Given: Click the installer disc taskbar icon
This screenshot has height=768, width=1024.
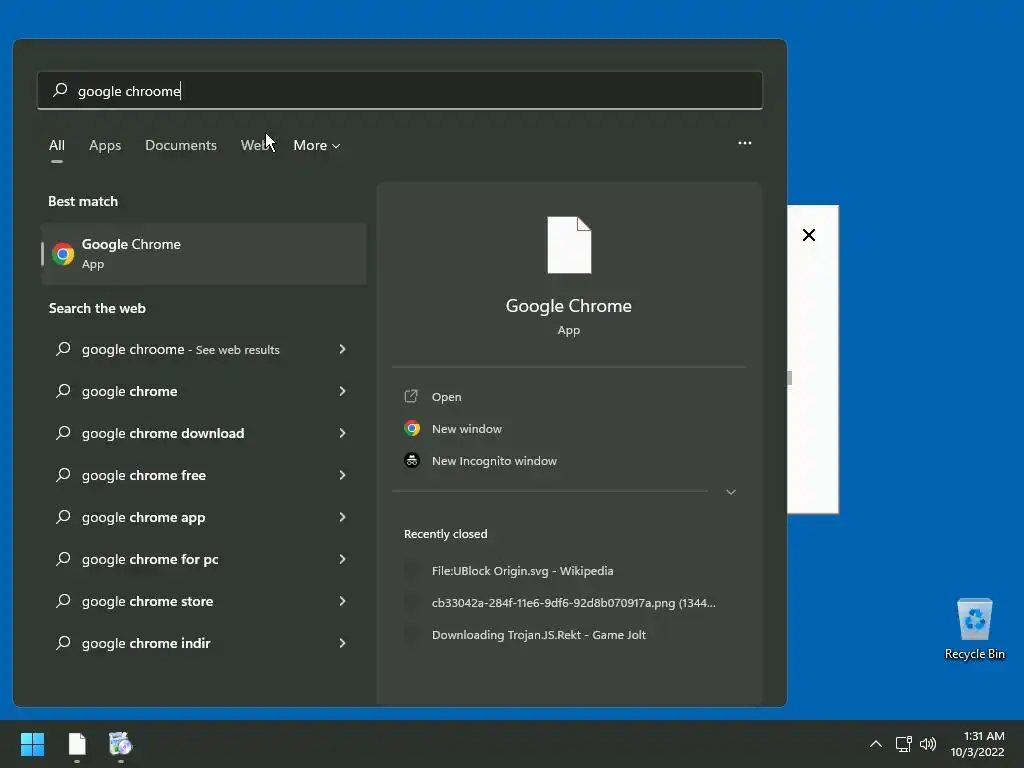Looking at the screenshot, I should coord(120,744).
